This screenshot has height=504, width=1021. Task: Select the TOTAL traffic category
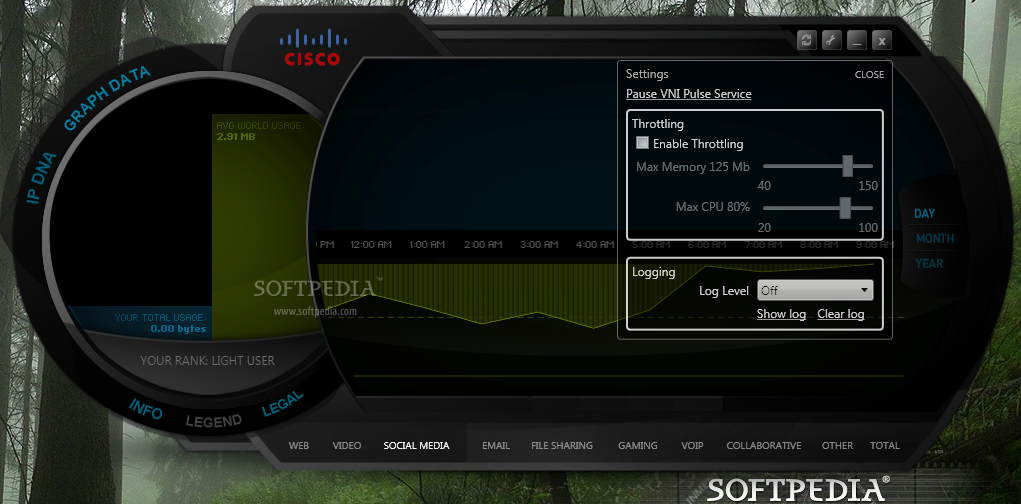click(x=885, y=445)
